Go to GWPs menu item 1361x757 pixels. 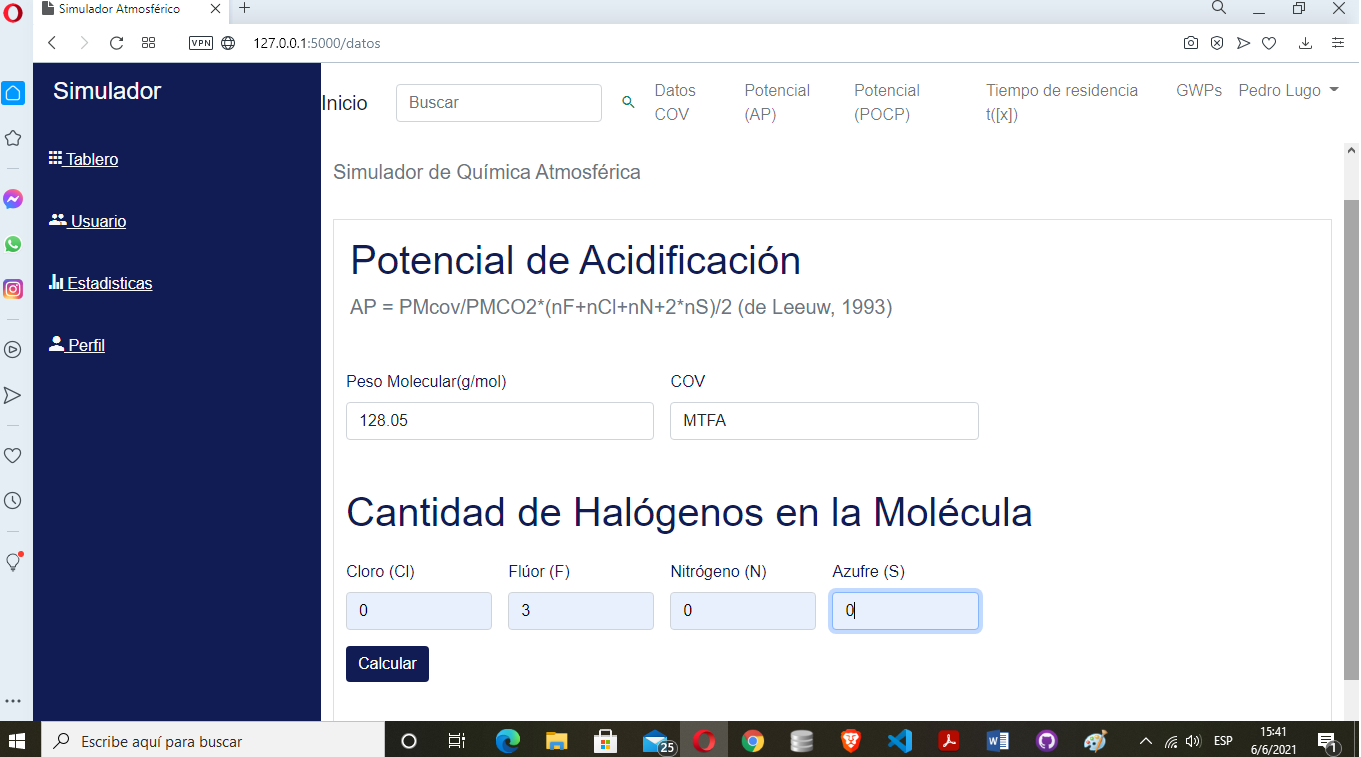pos(1199,90)
